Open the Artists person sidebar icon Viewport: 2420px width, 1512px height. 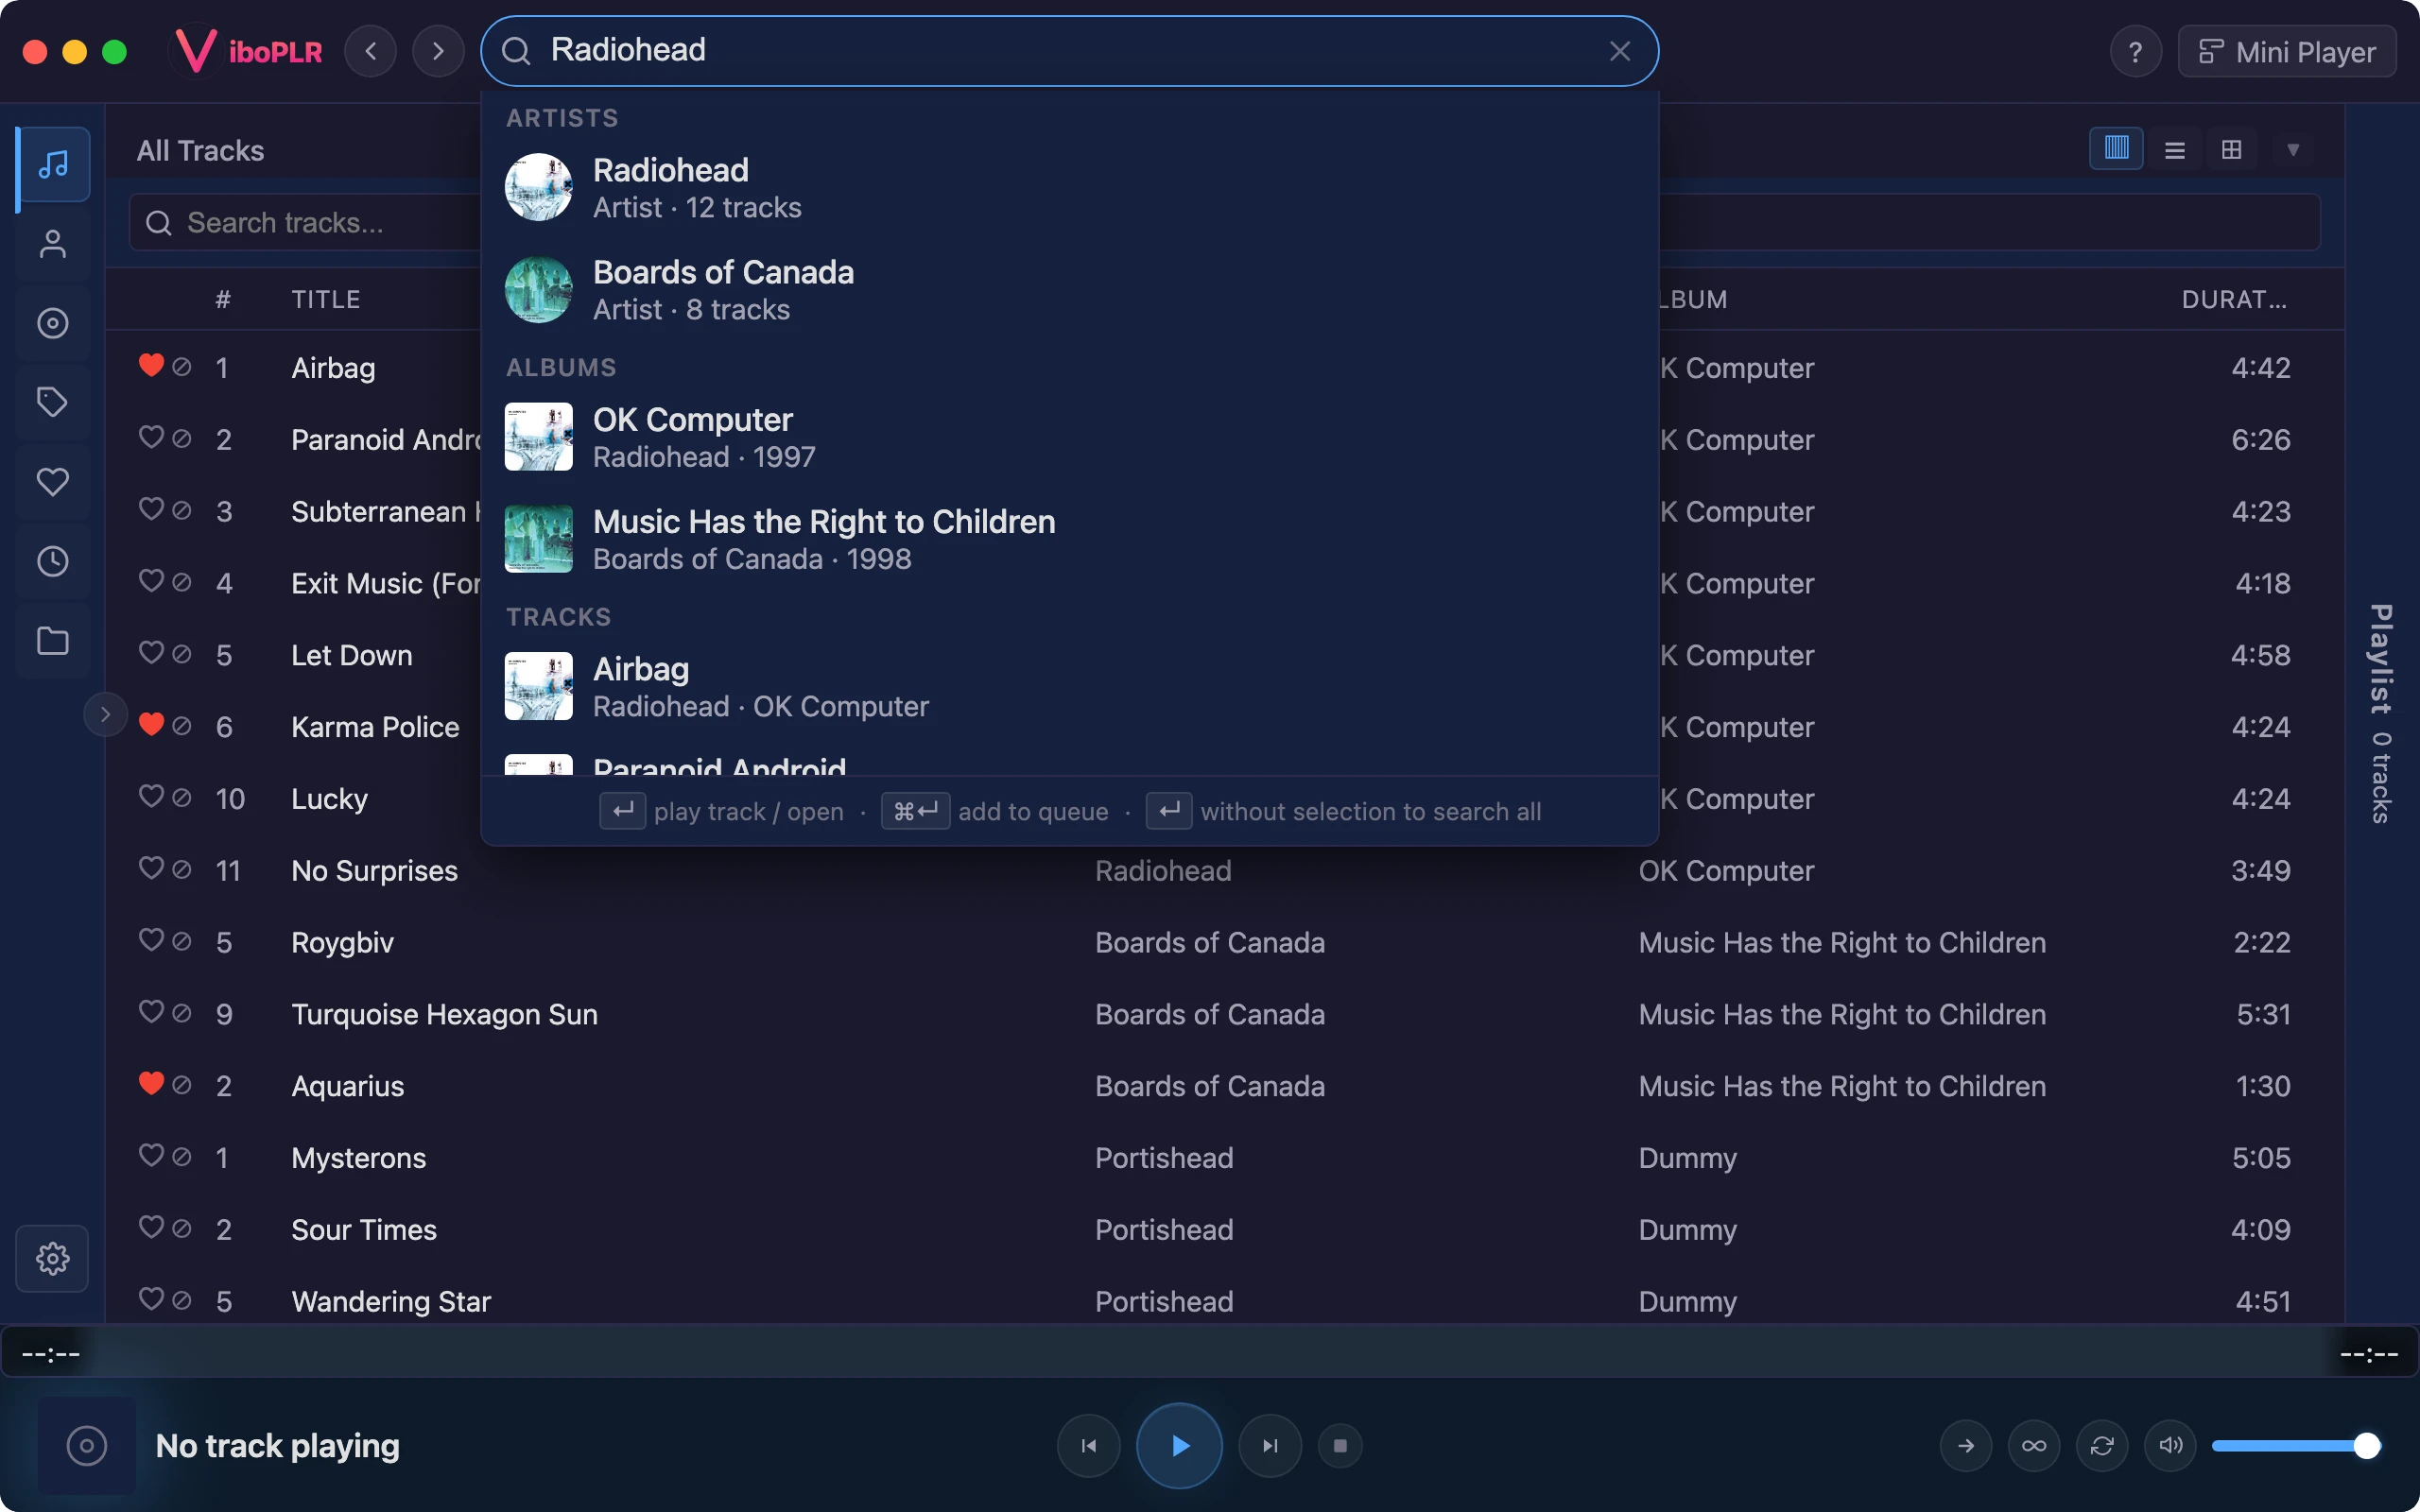coord(53,244)
